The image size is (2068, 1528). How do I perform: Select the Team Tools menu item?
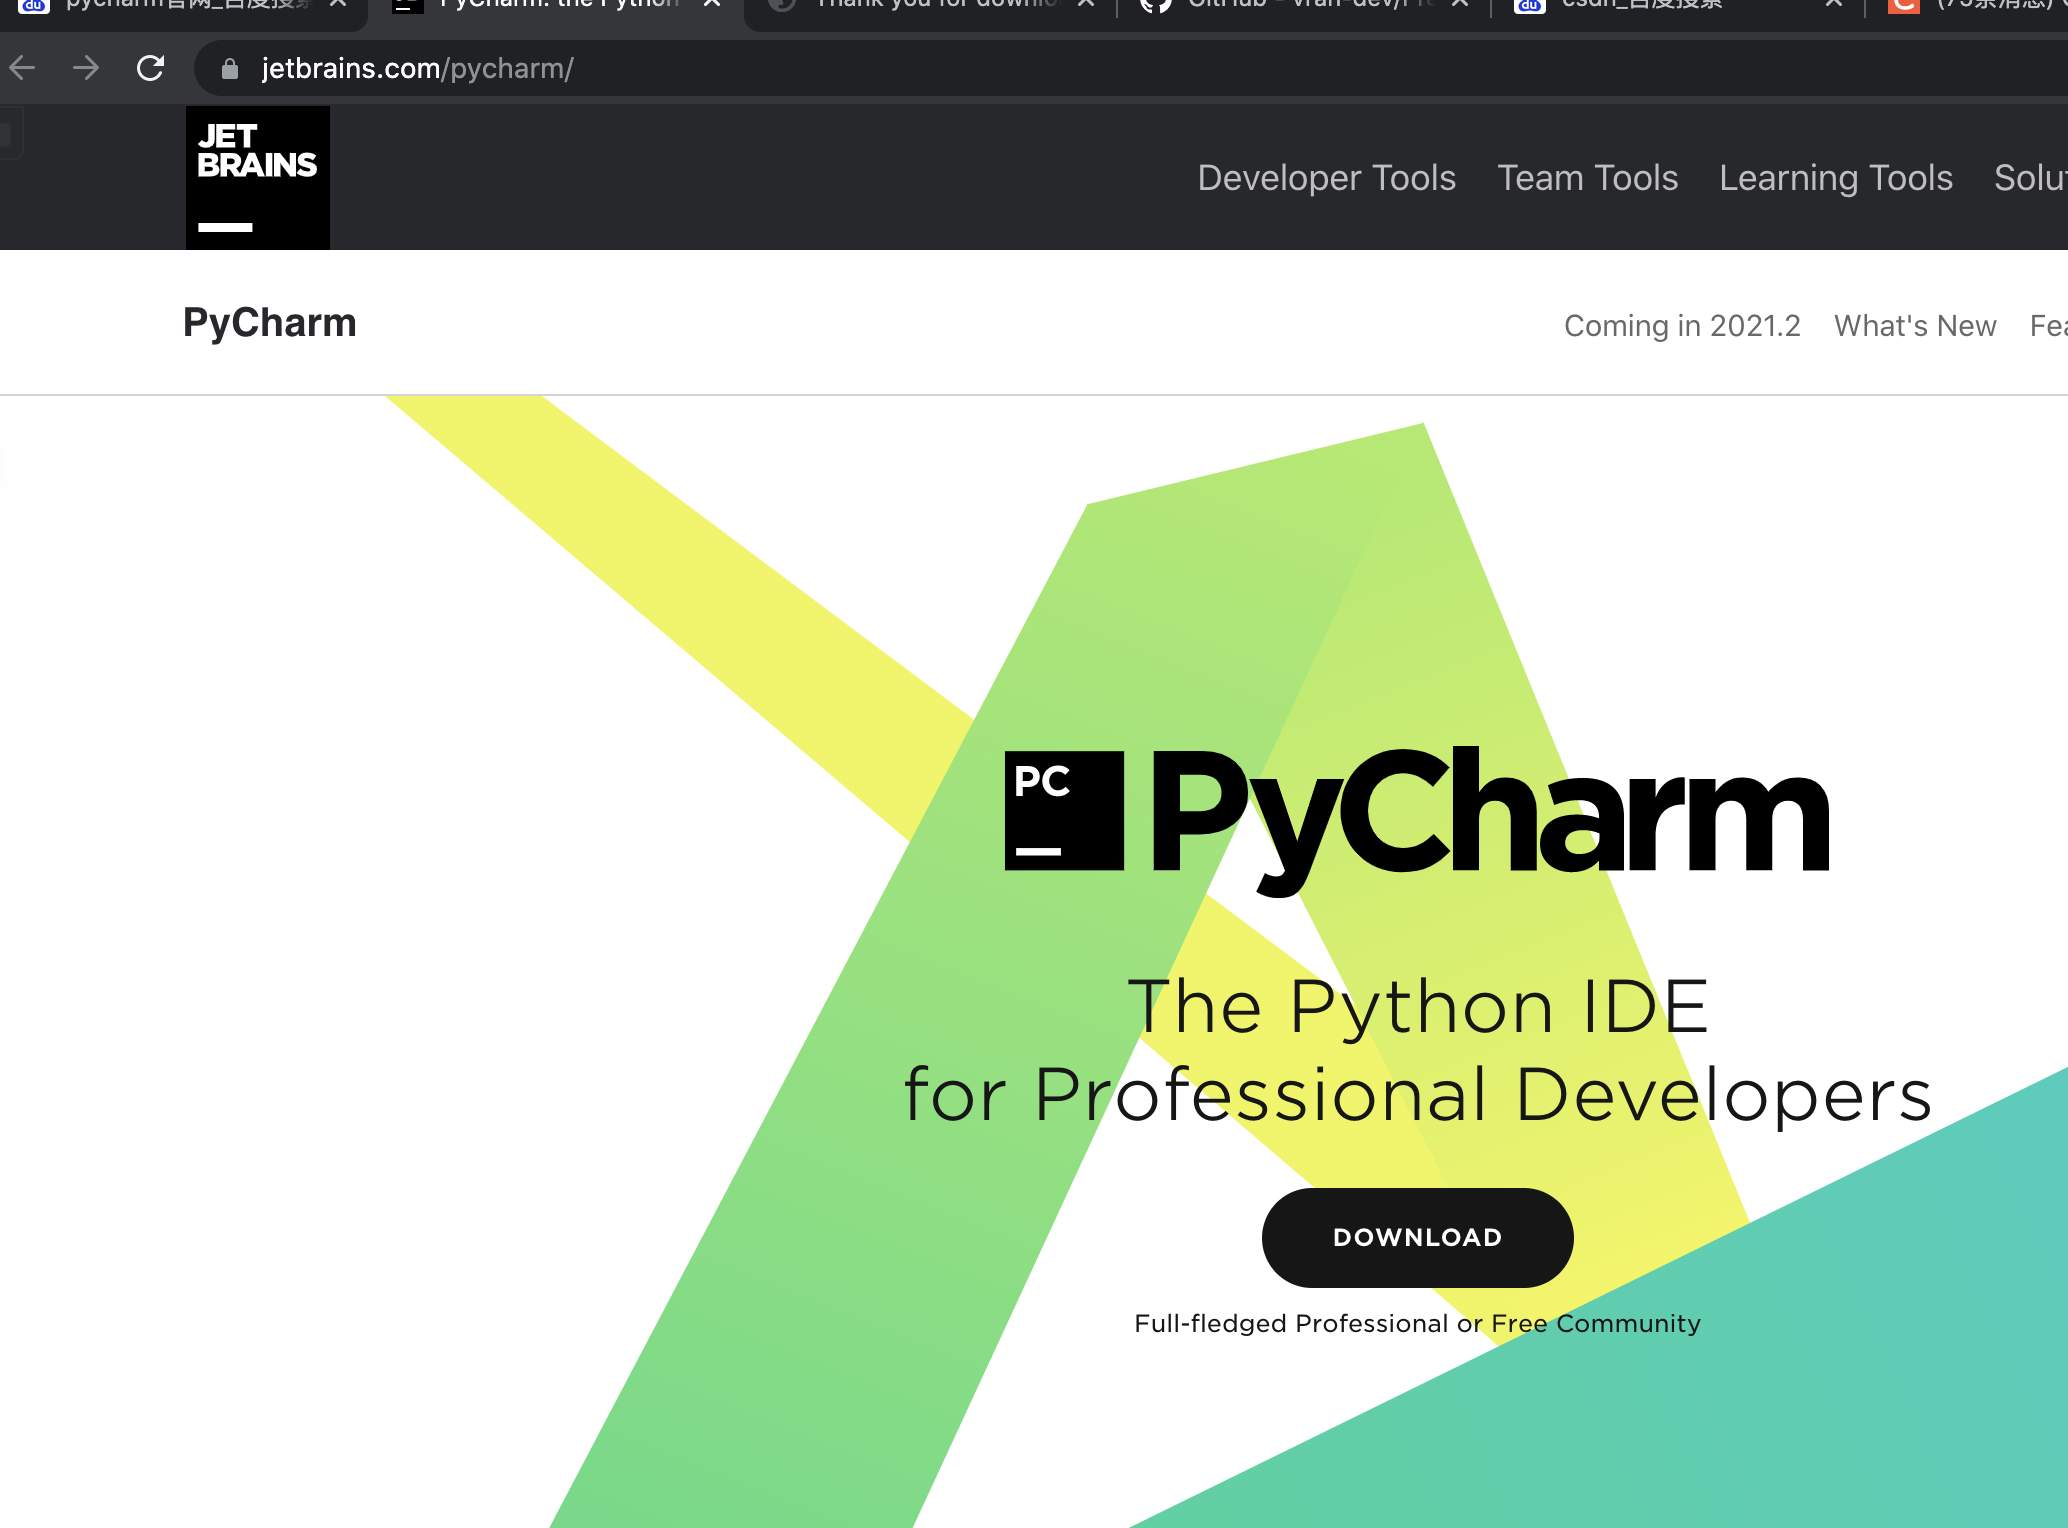point(1586,177)
